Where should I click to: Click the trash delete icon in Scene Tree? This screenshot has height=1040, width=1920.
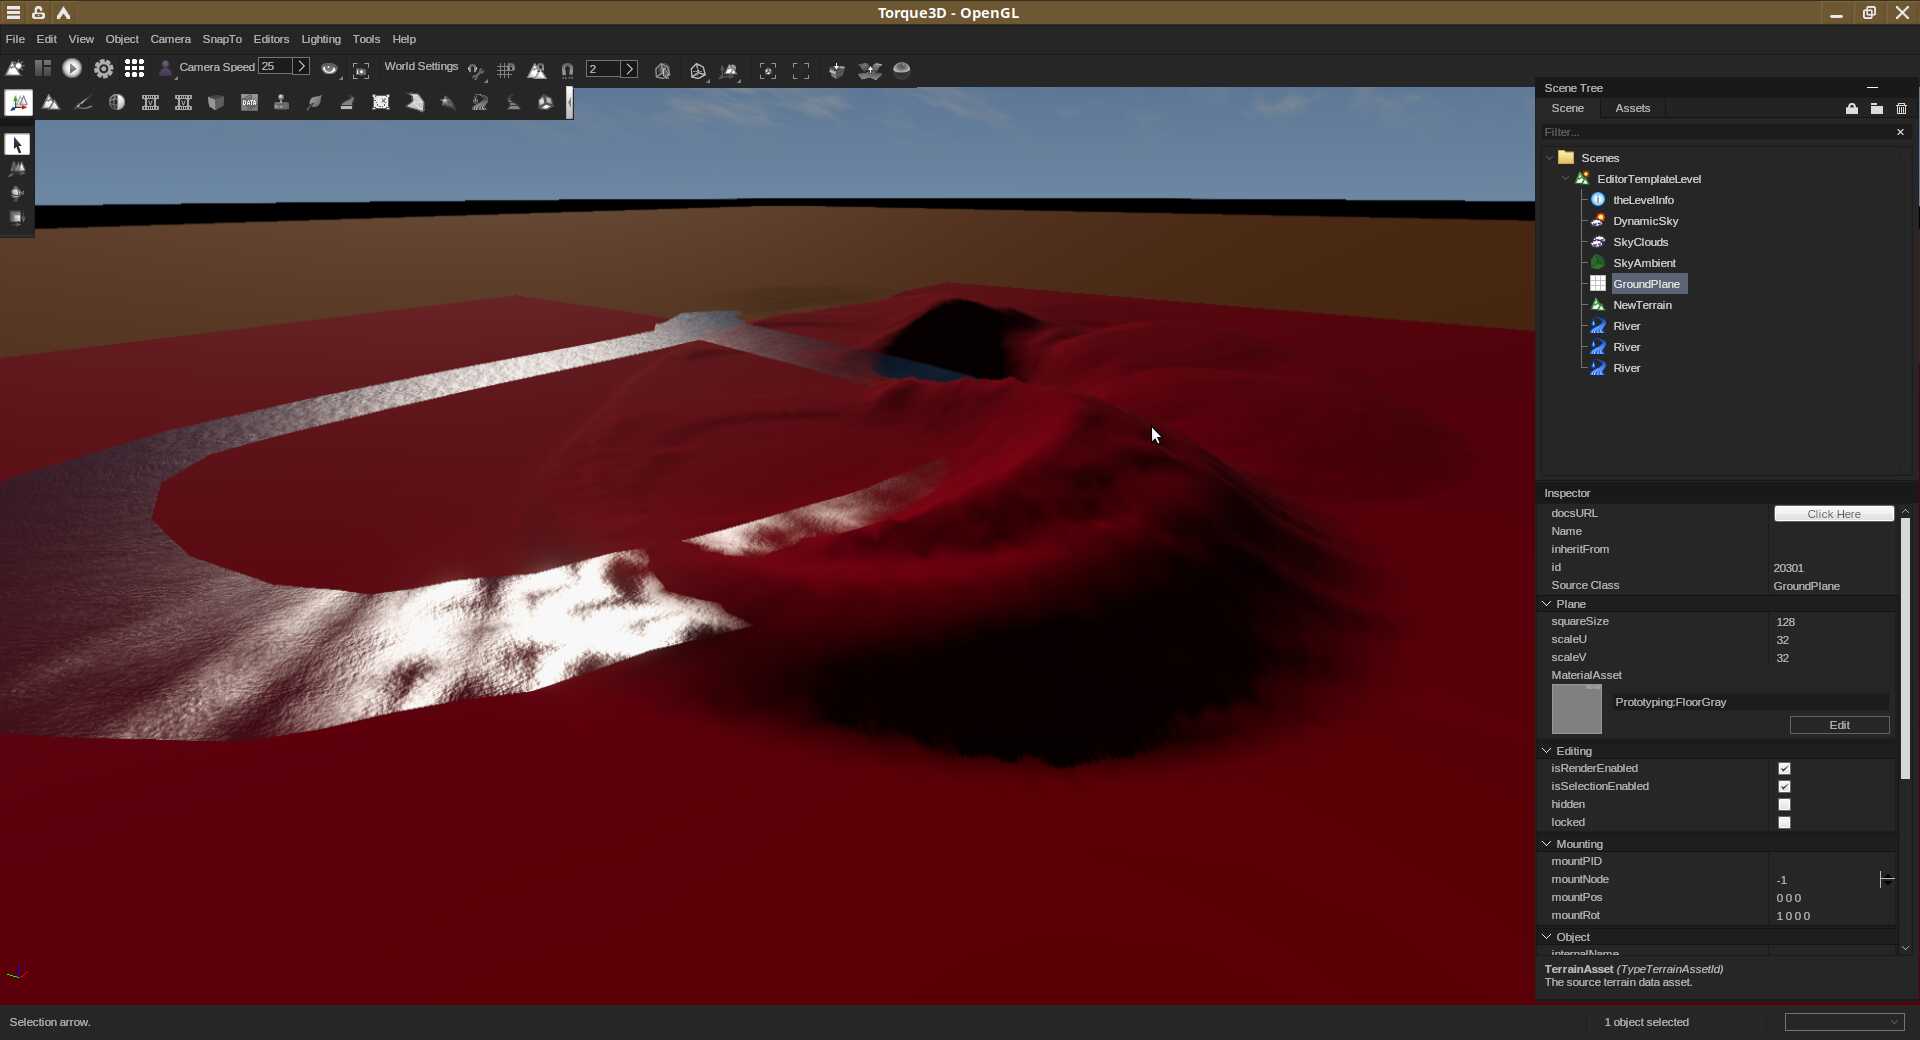1902,108
